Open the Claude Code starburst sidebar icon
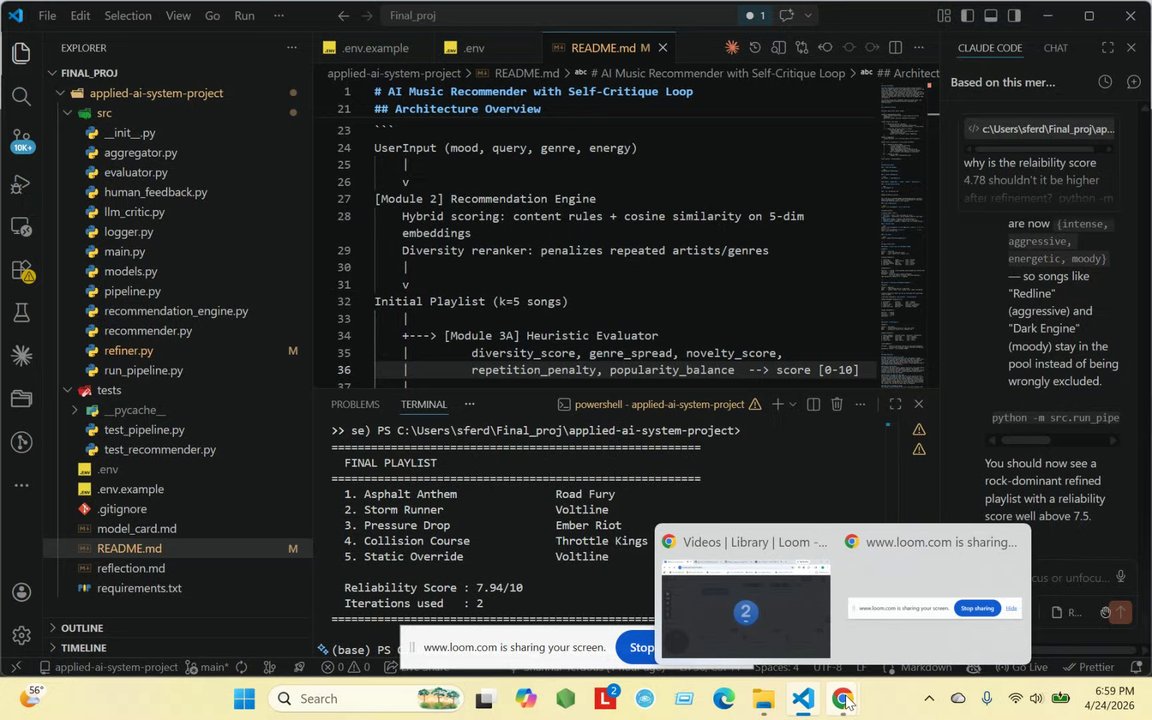Viewport: 1152px width, 720px height. pos(21,356)
